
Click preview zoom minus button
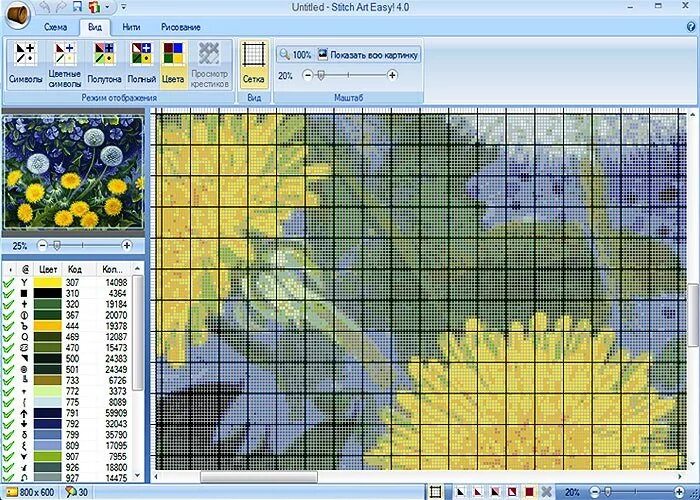point(42,245)
